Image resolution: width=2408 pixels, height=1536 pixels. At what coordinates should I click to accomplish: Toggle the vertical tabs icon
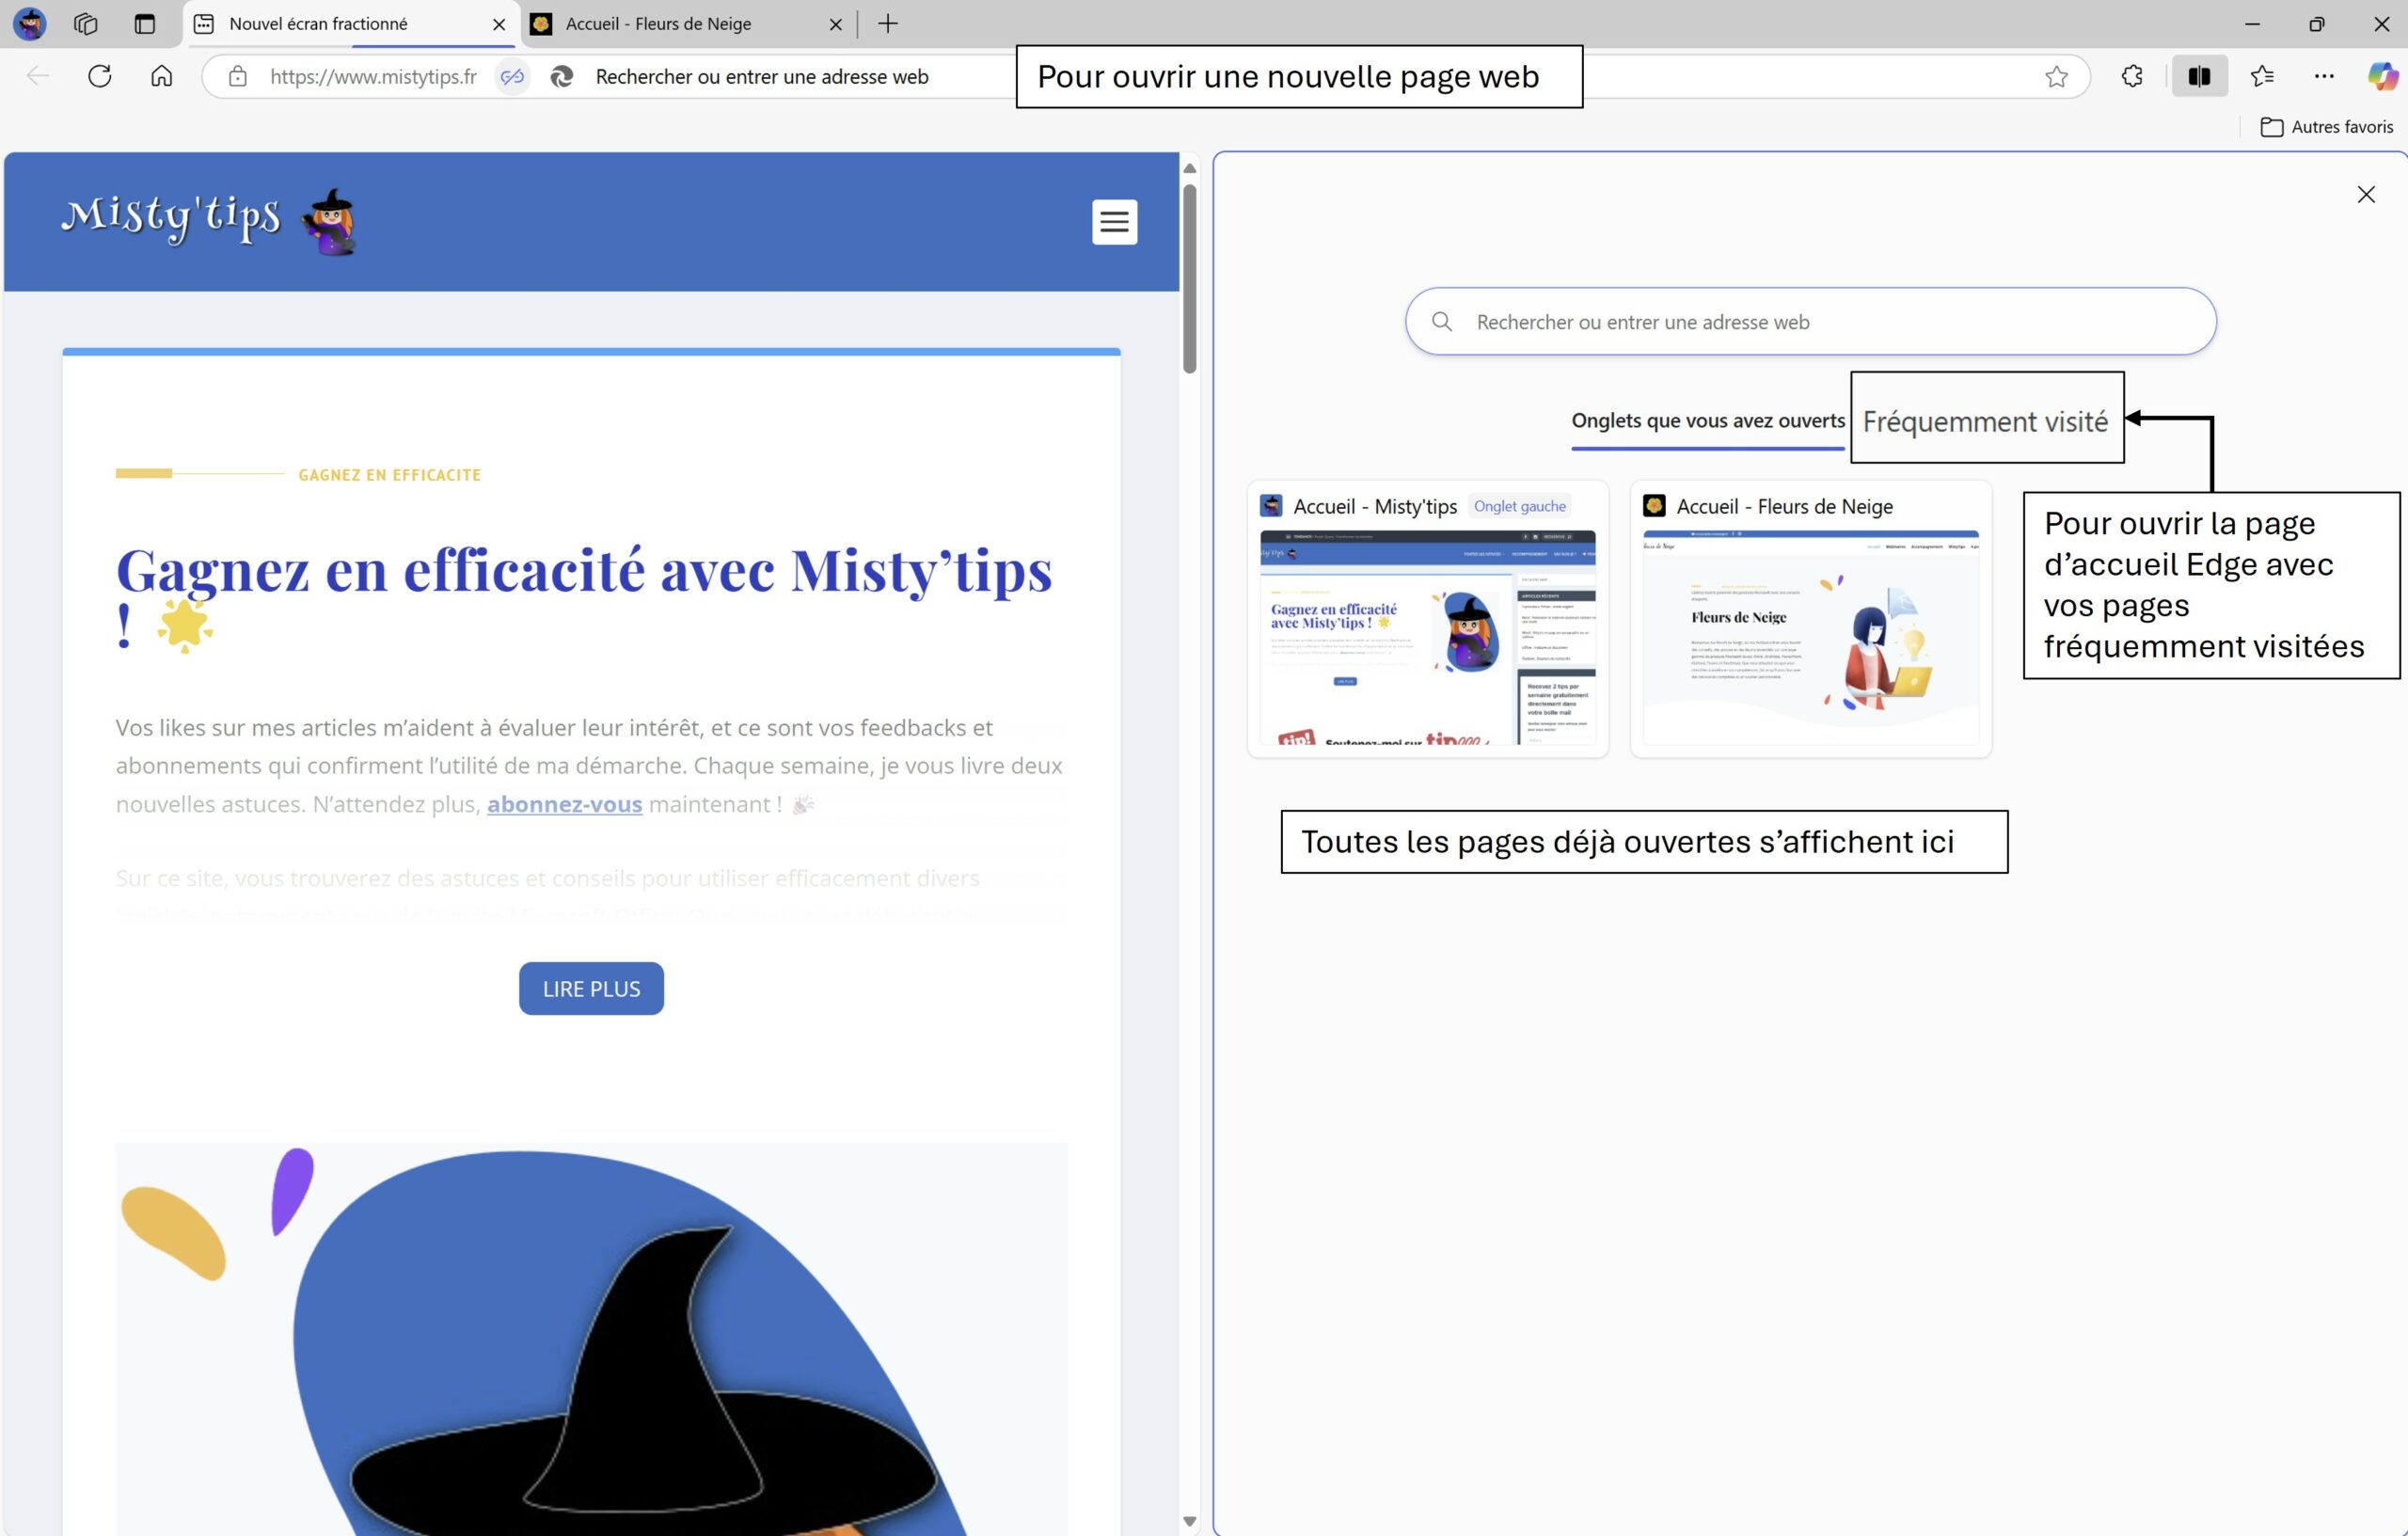[145, 24]
